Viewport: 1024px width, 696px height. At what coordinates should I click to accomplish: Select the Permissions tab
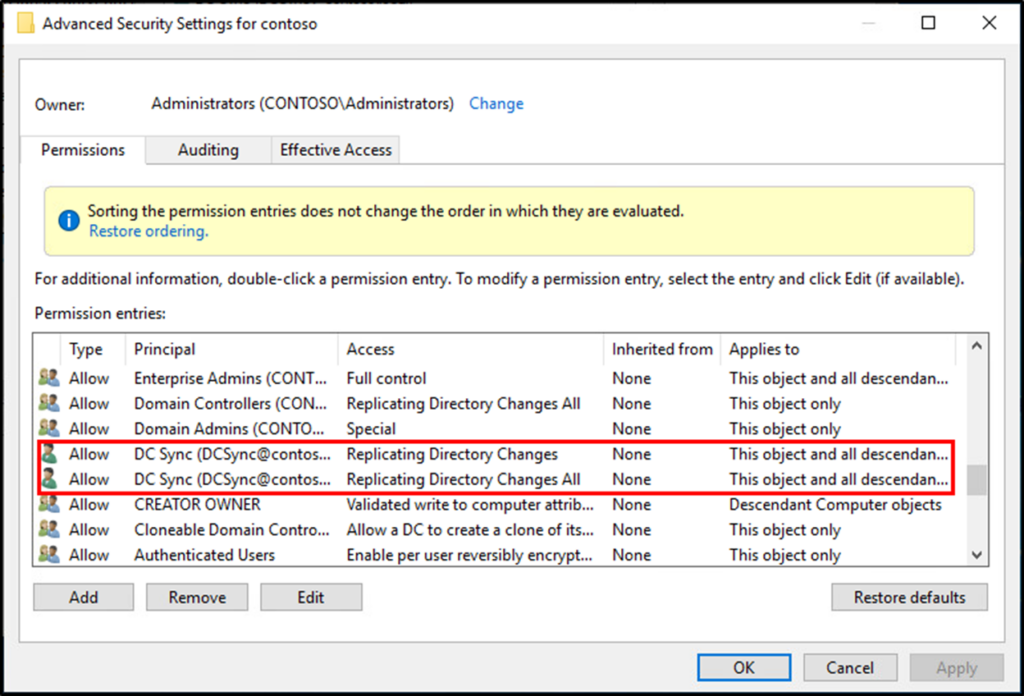pyautogui.click(x=83, y=150)
